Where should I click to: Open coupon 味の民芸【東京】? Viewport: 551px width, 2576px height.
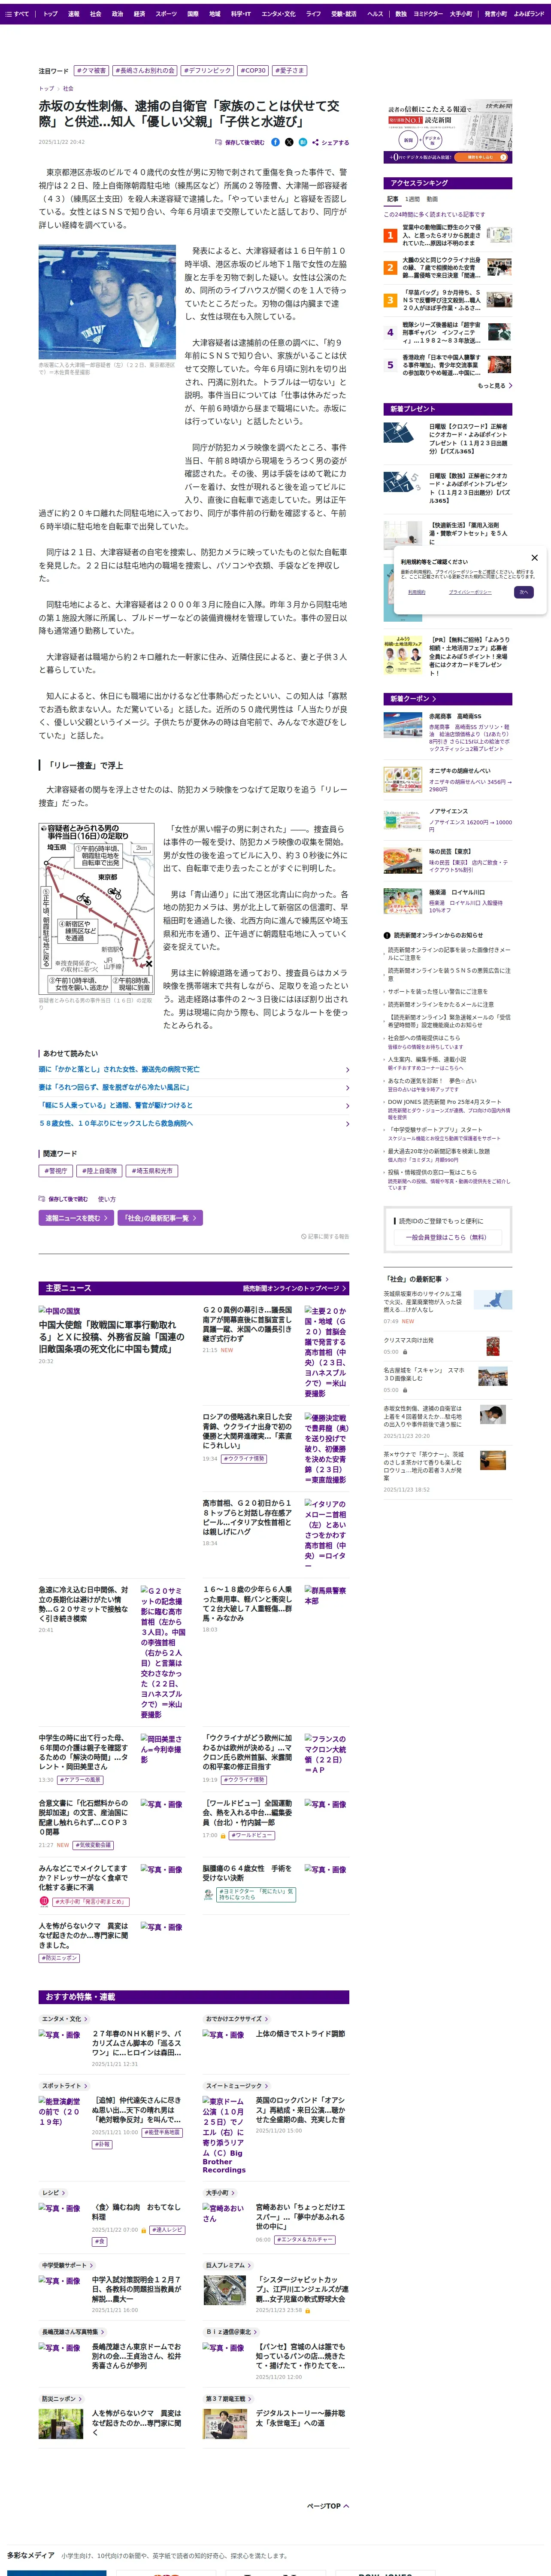[448, 860]
